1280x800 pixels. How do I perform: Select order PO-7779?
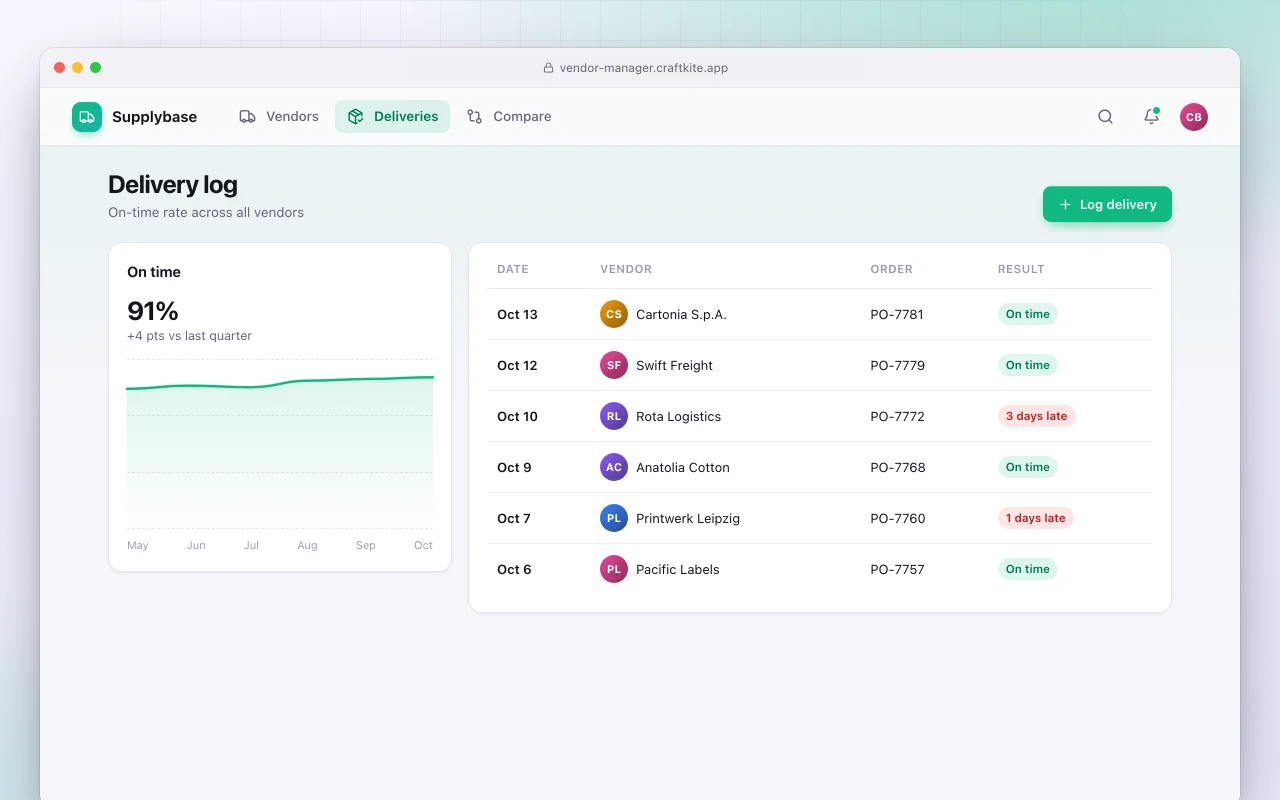pyautogui.click(x=897, y=365)
